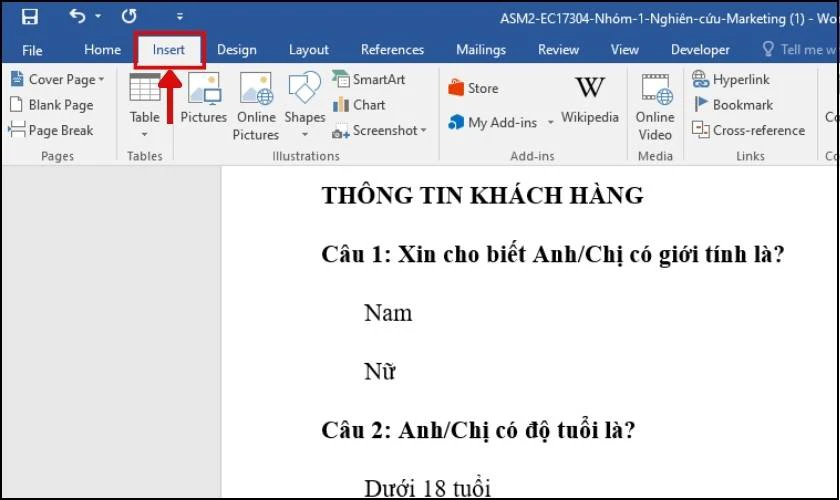The height and width of the screenshot is (500, 840).
Task: Click the text Dưới 18 tuổi
Action: [x=427, y=487]
